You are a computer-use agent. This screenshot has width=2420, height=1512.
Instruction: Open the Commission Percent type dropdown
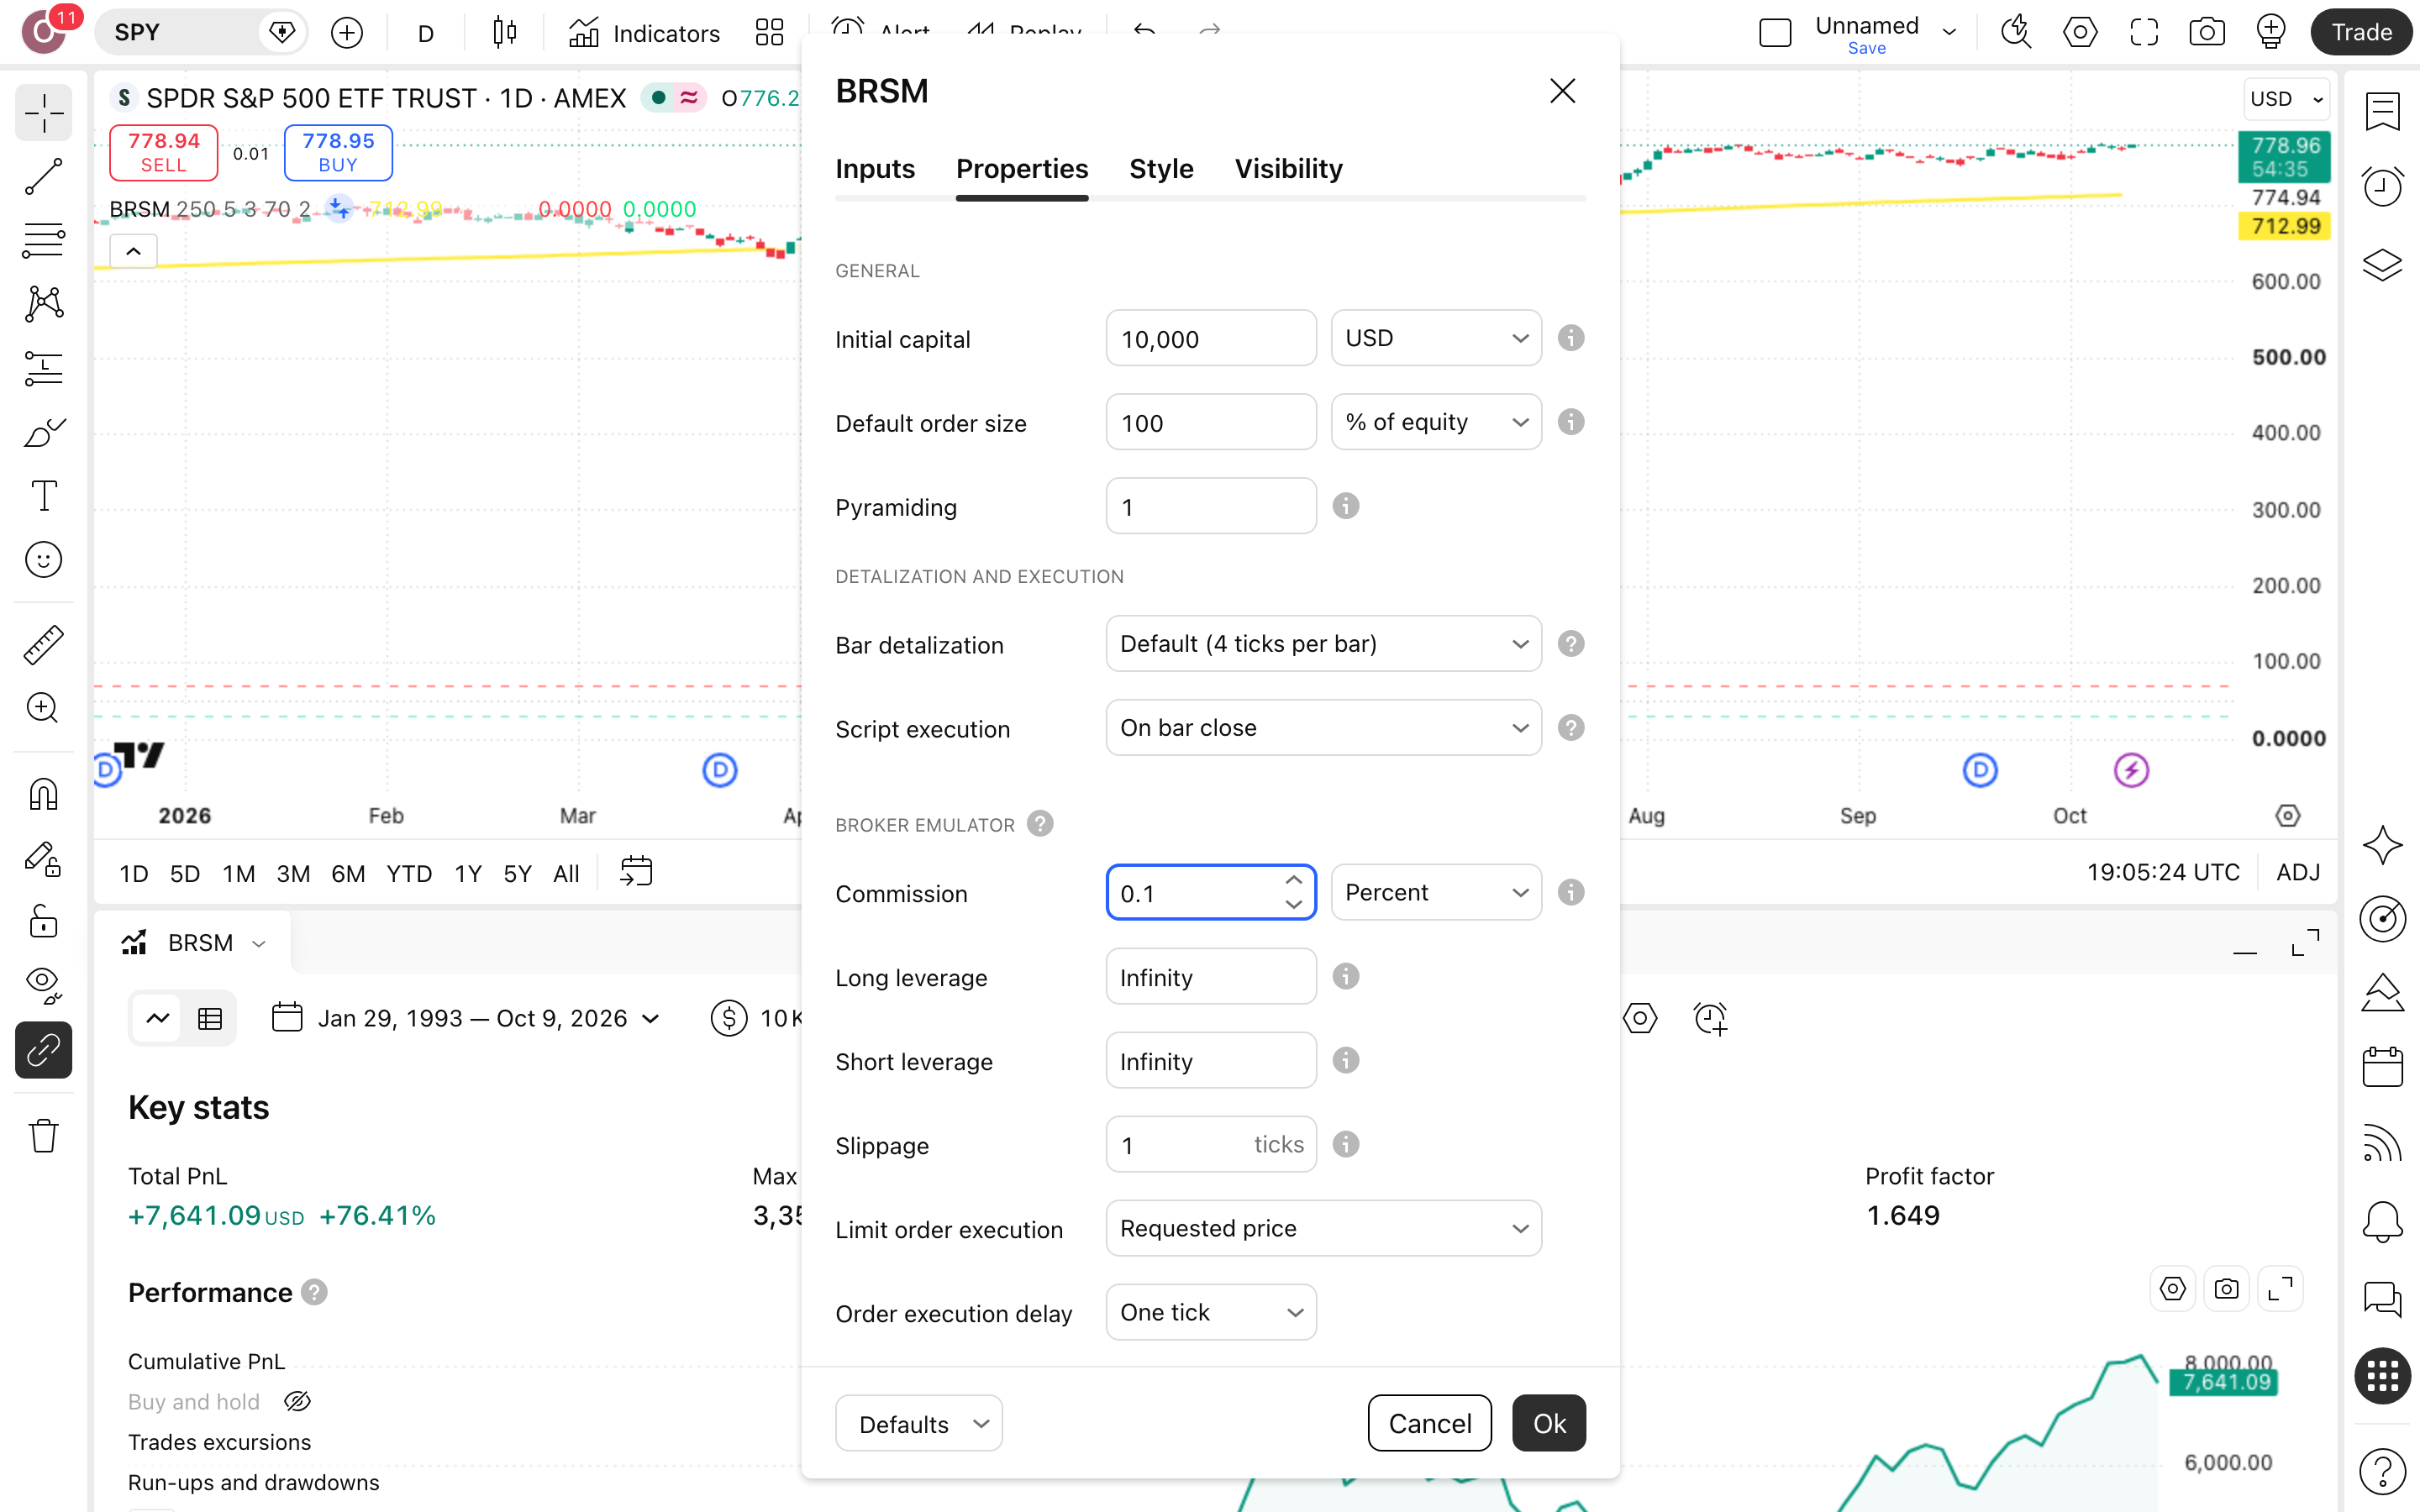tap(1436, 892)
